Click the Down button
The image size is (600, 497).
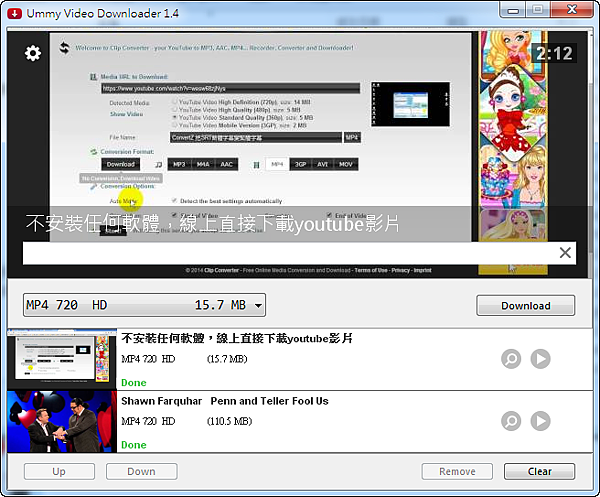click(x=142, y=471)
